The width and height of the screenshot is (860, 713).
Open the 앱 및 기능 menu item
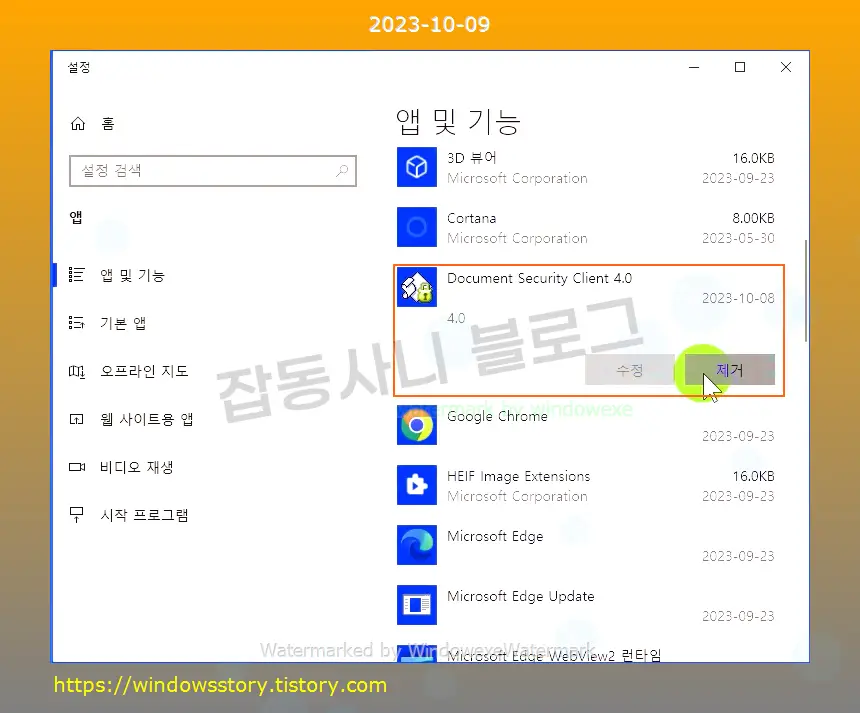click(x=132, y=275)
